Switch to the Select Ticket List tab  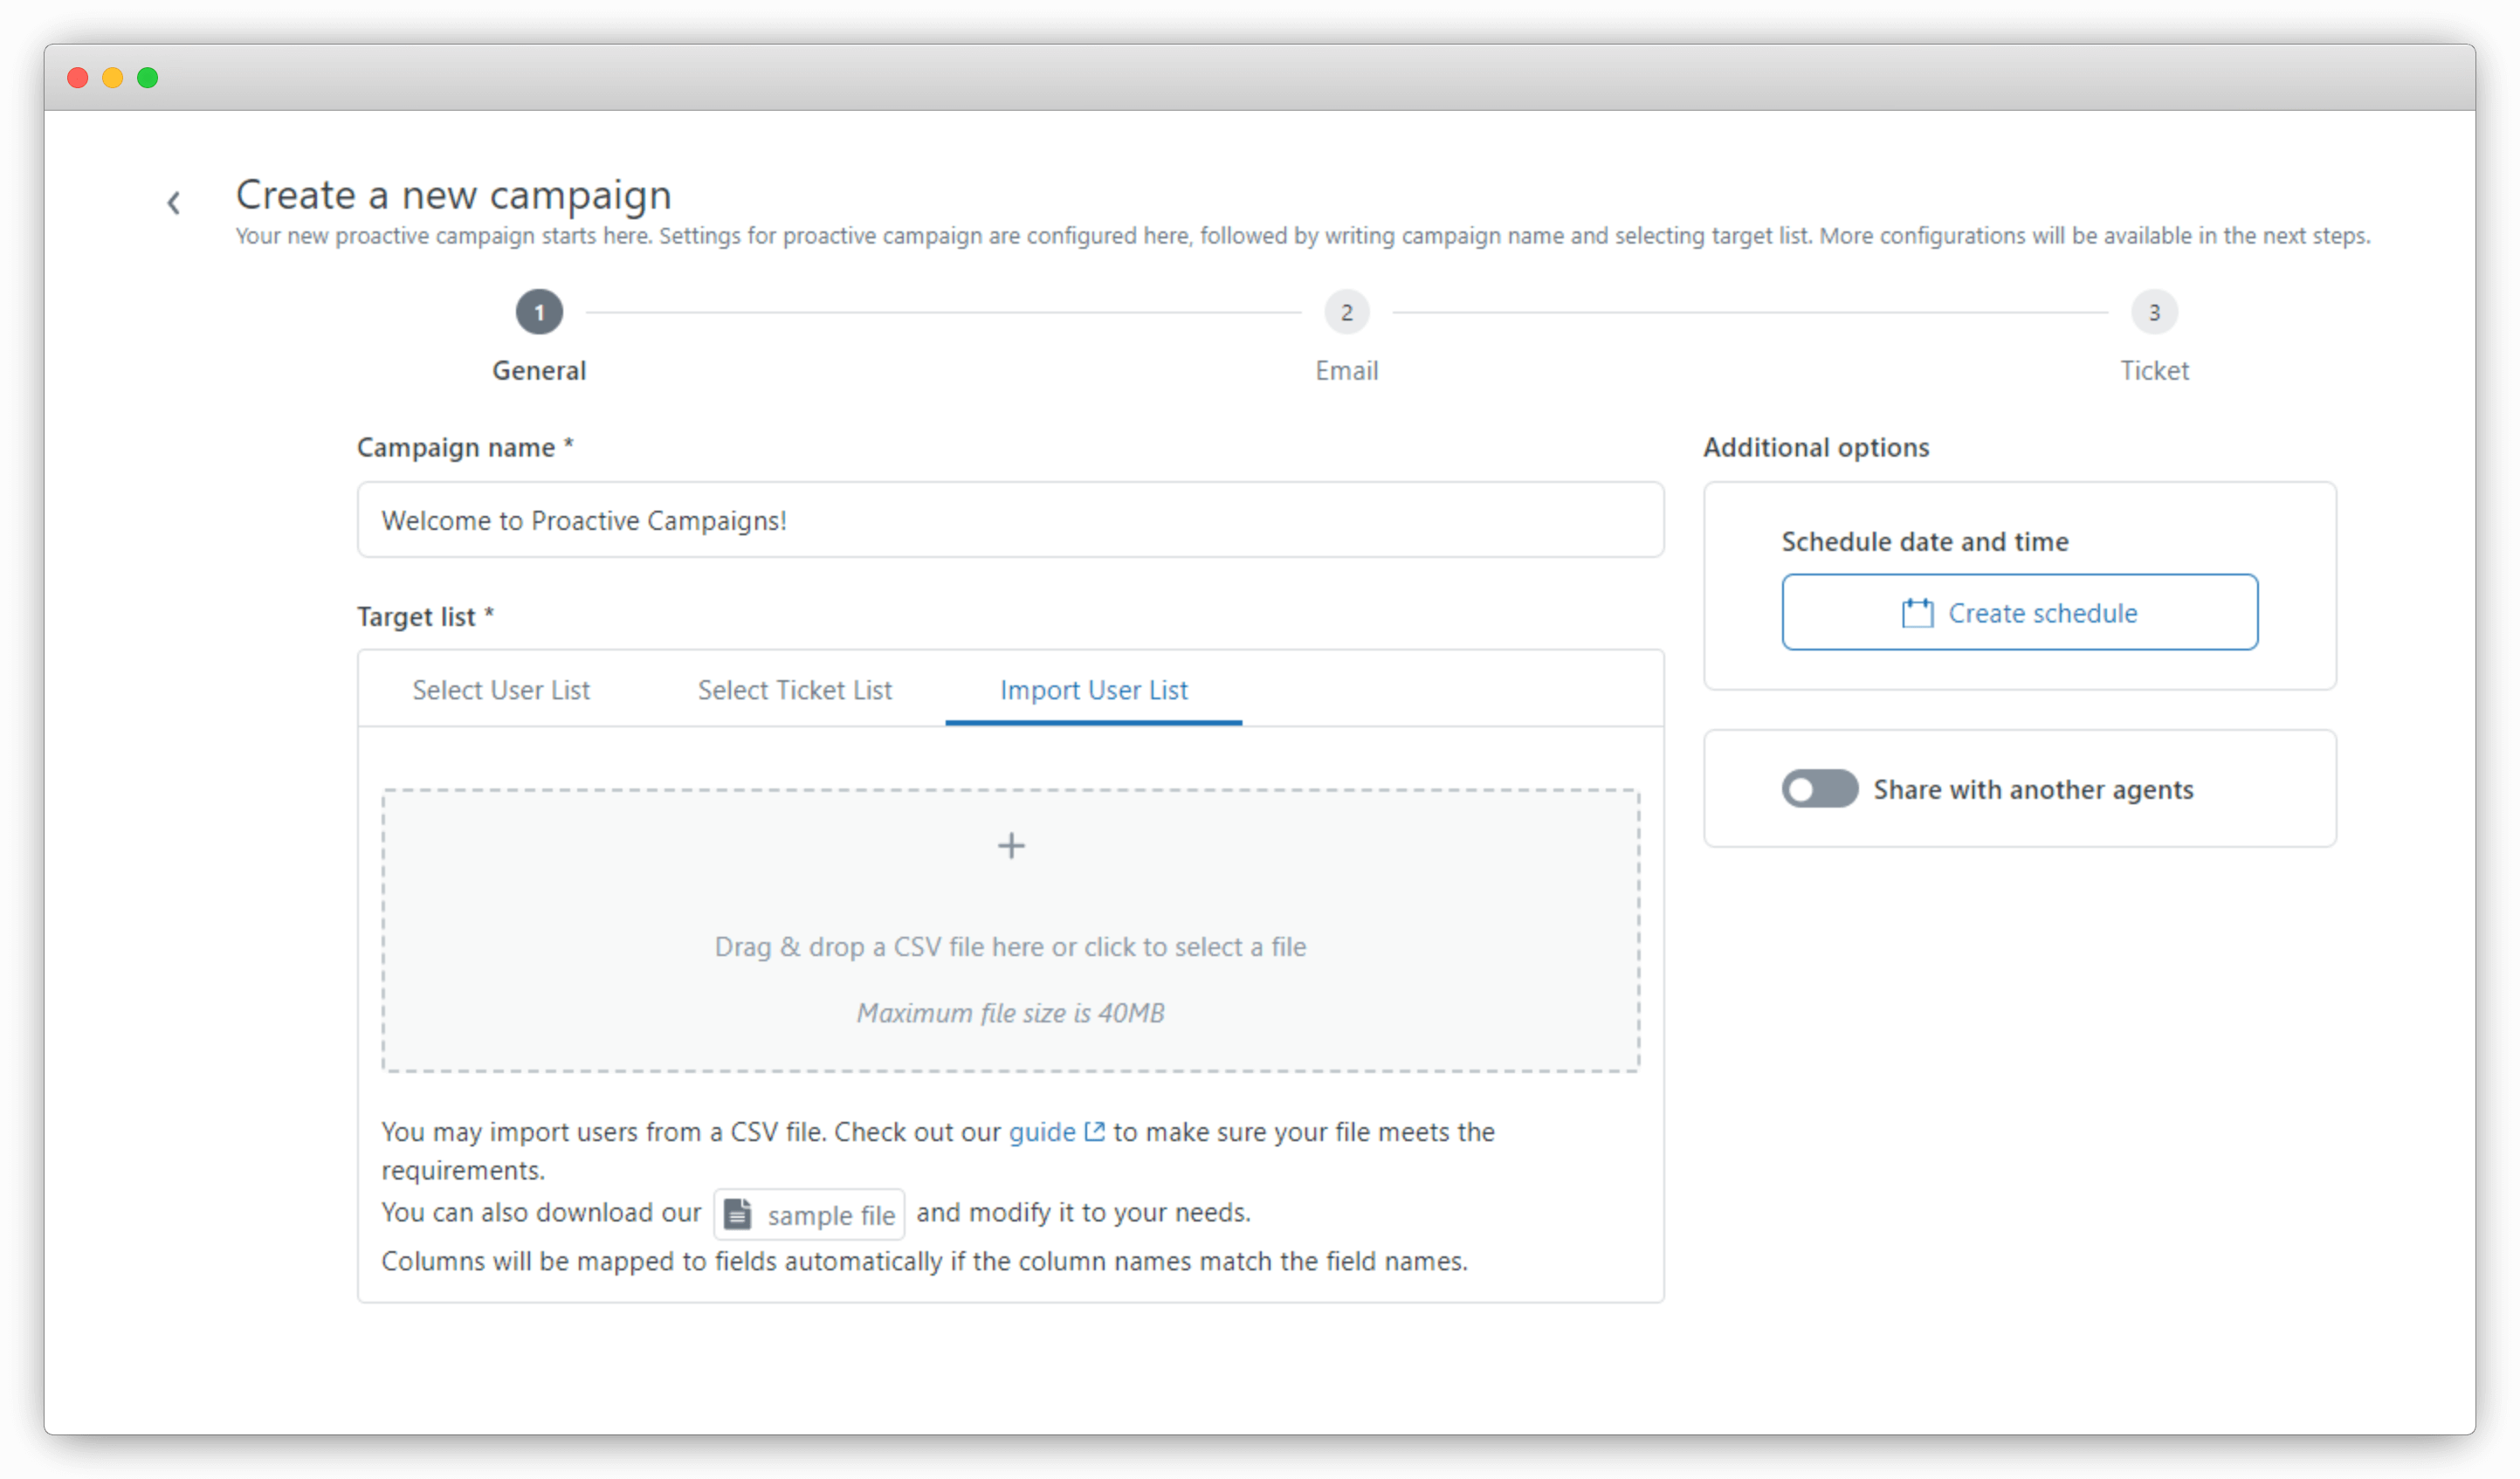[x=794, y=689]
